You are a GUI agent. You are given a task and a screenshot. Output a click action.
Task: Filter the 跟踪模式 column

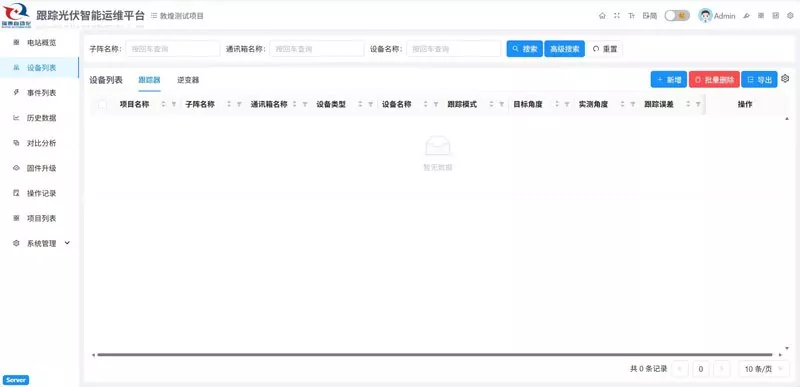point(501,104)
